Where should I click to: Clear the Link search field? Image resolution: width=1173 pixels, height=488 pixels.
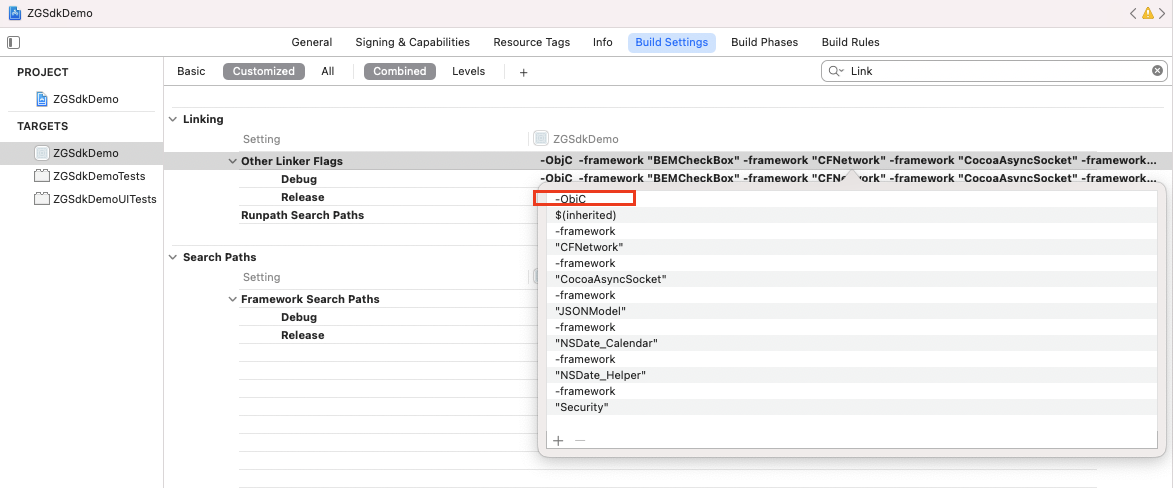coord(1157,71)
